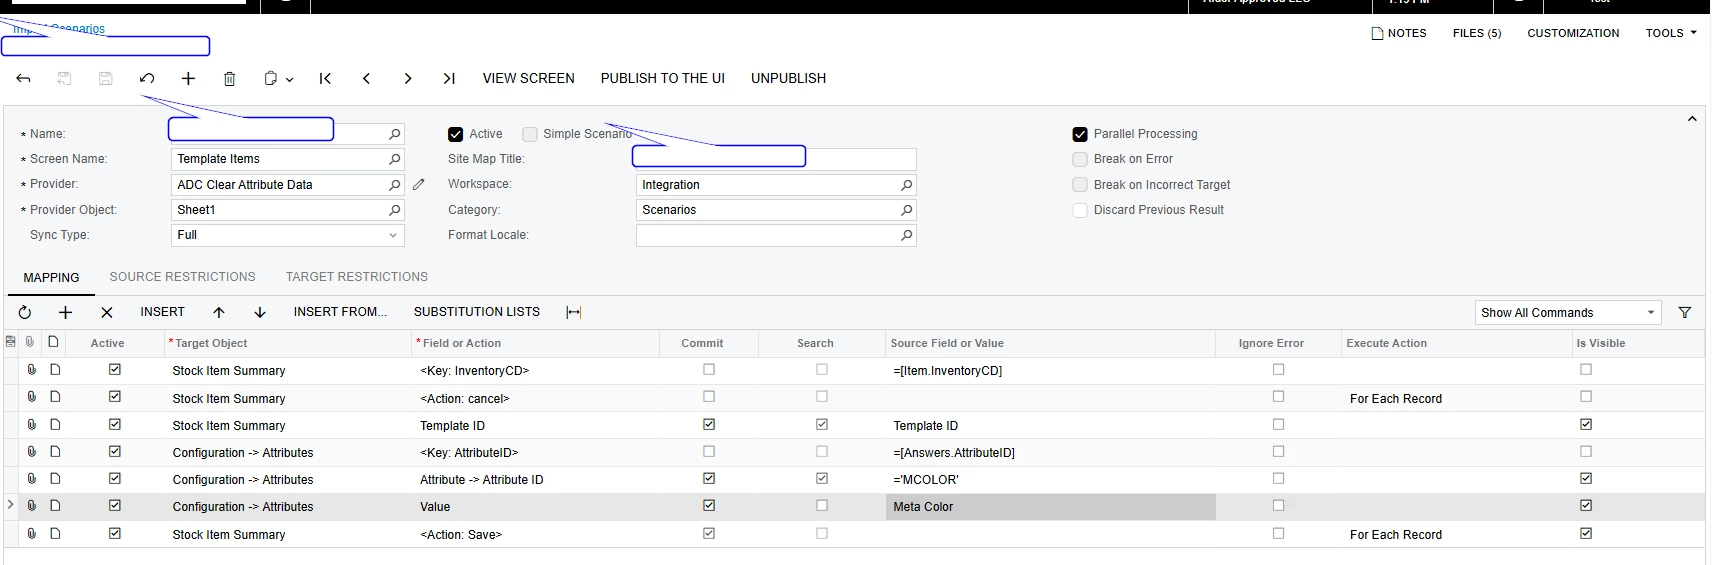This screenshot has height=565, width=1715.
Task: Switch to Target Restrictions tab
Action: click(x=357, y=277)
